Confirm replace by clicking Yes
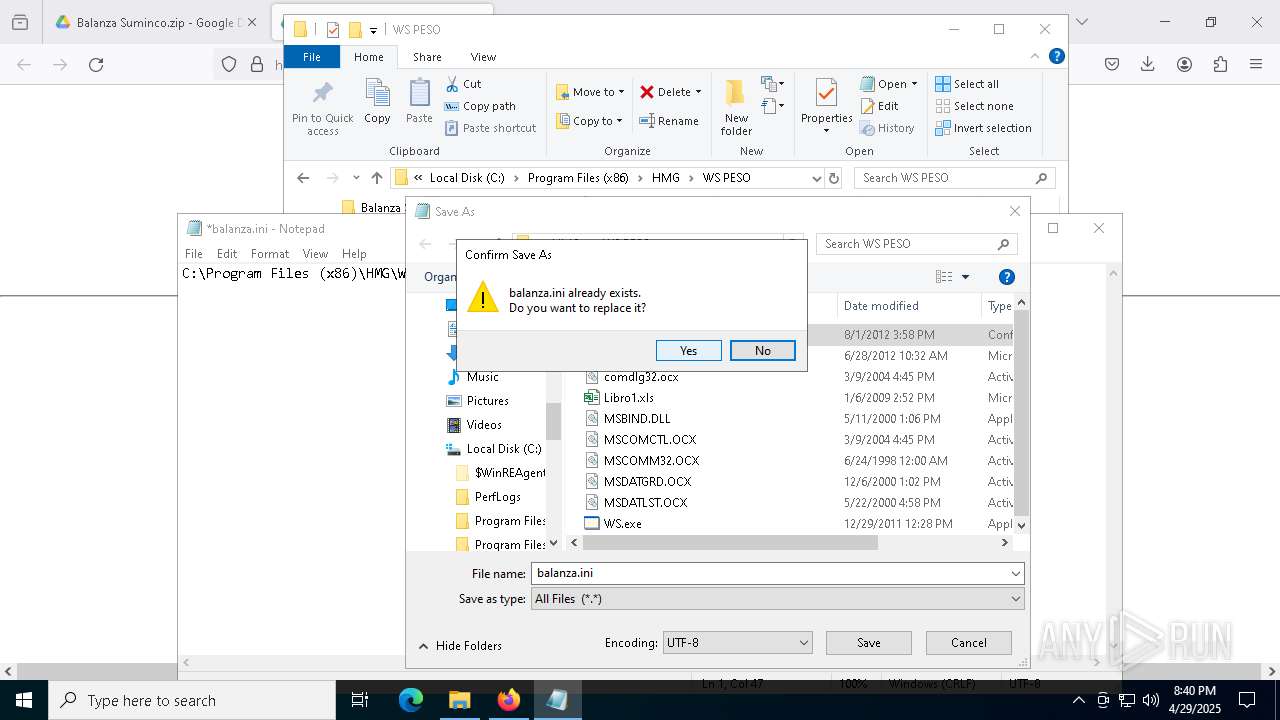Screen dimensions: 1280x720 [x=688, y=350]
